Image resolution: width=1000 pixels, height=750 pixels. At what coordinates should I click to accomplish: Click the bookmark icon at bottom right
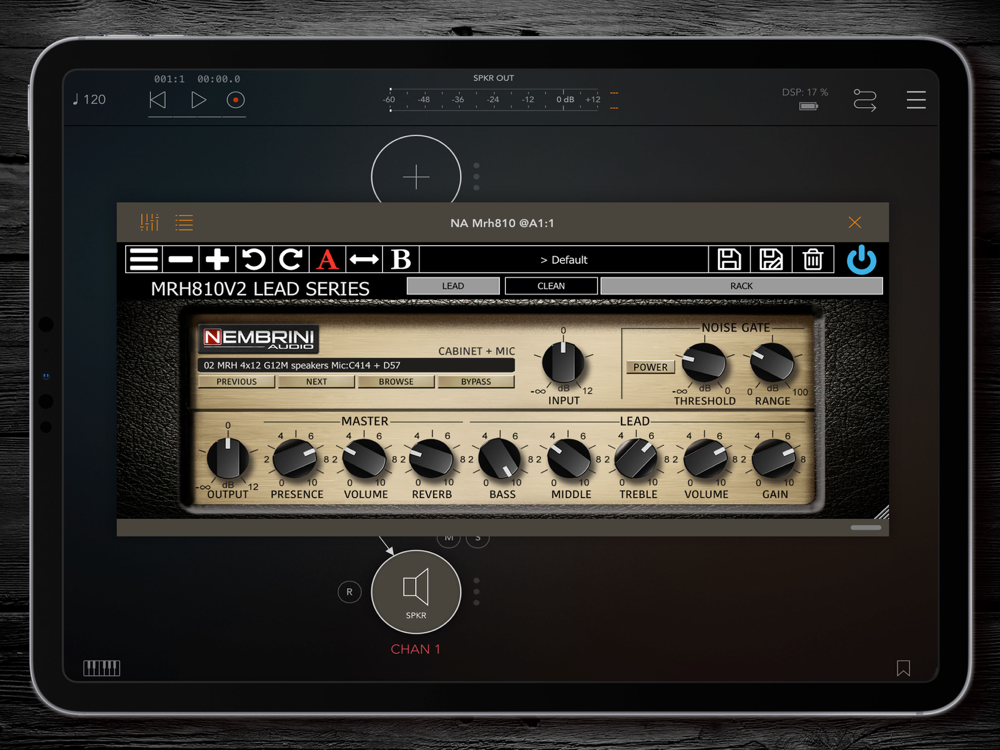point(903,668)
